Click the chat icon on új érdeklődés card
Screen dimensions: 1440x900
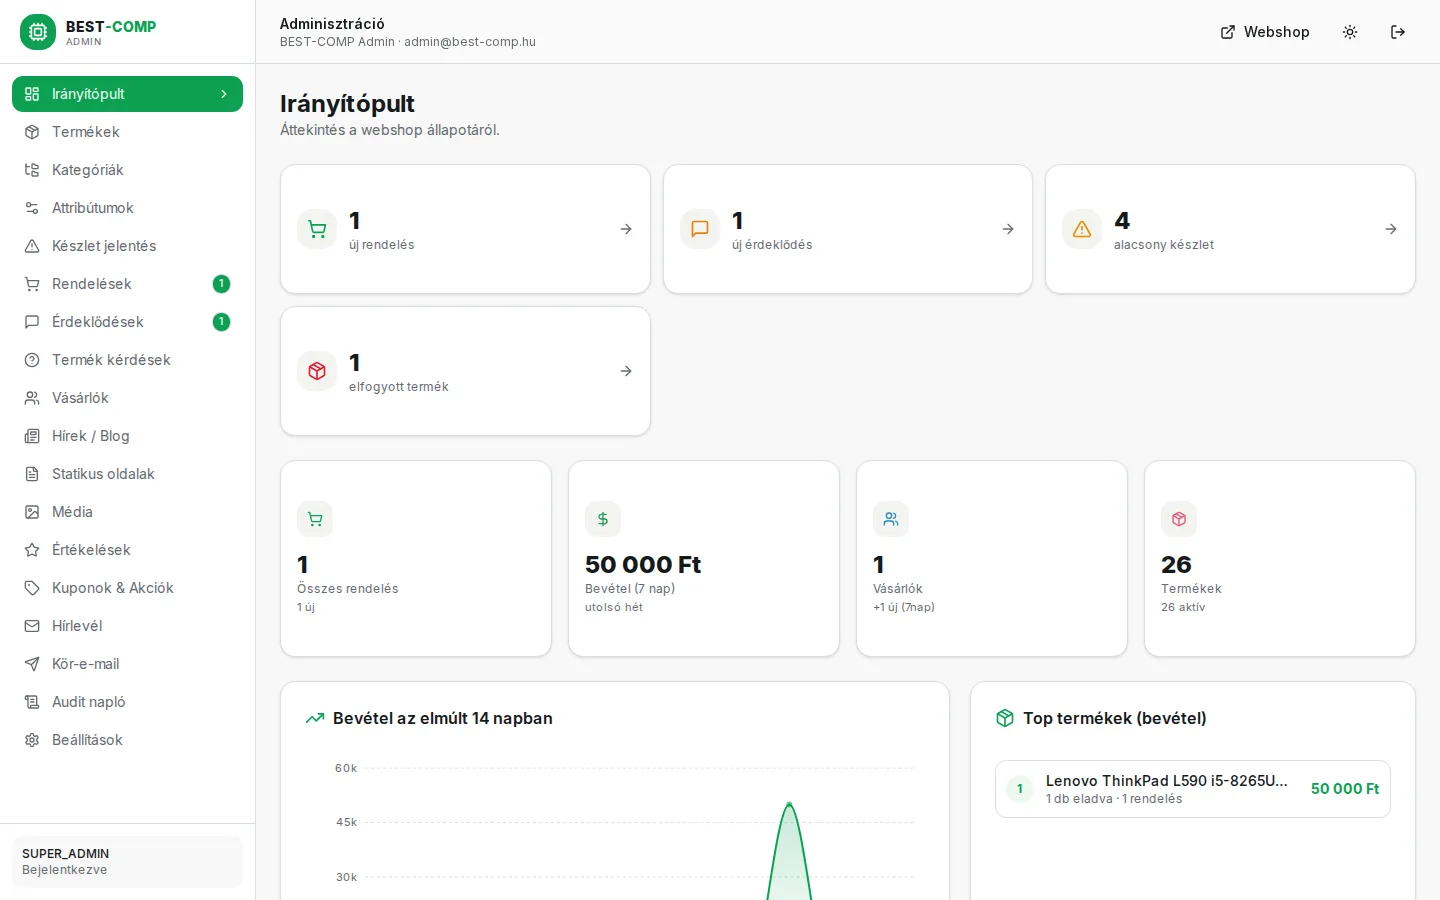700,229
